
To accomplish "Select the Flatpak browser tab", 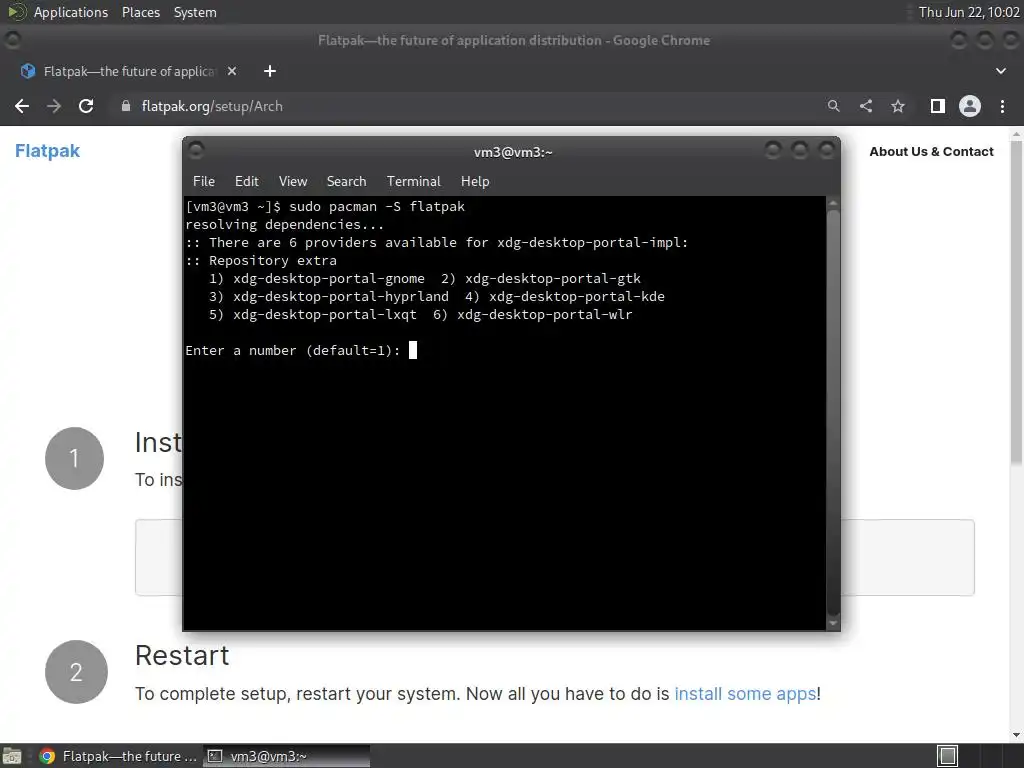I will (x=128, y=71).
